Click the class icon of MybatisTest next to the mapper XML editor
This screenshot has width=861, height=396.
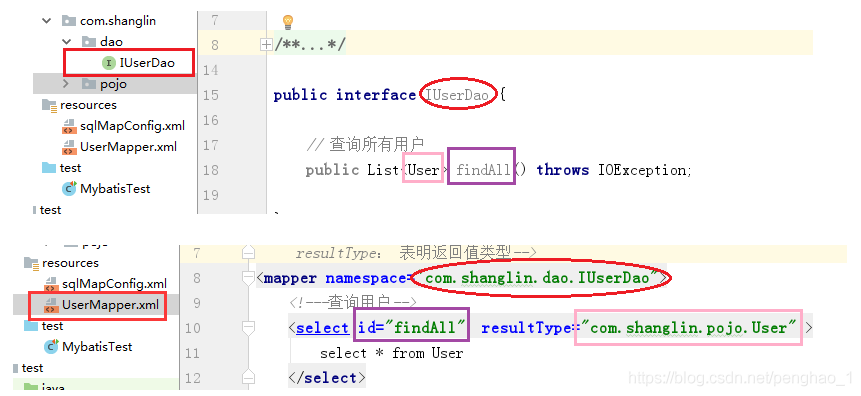click(51, 347)
